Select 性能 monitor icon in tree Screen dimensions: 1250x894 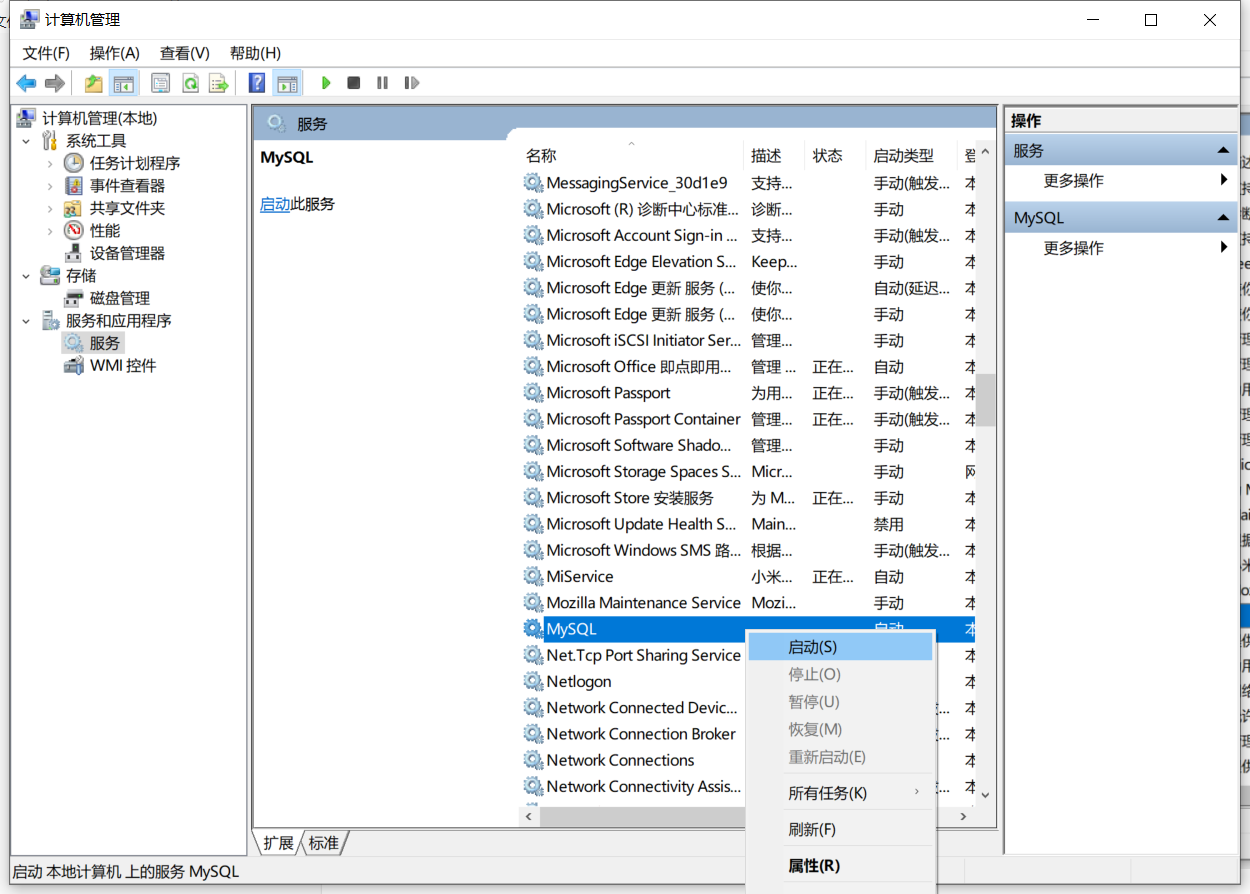pos(74,231)
